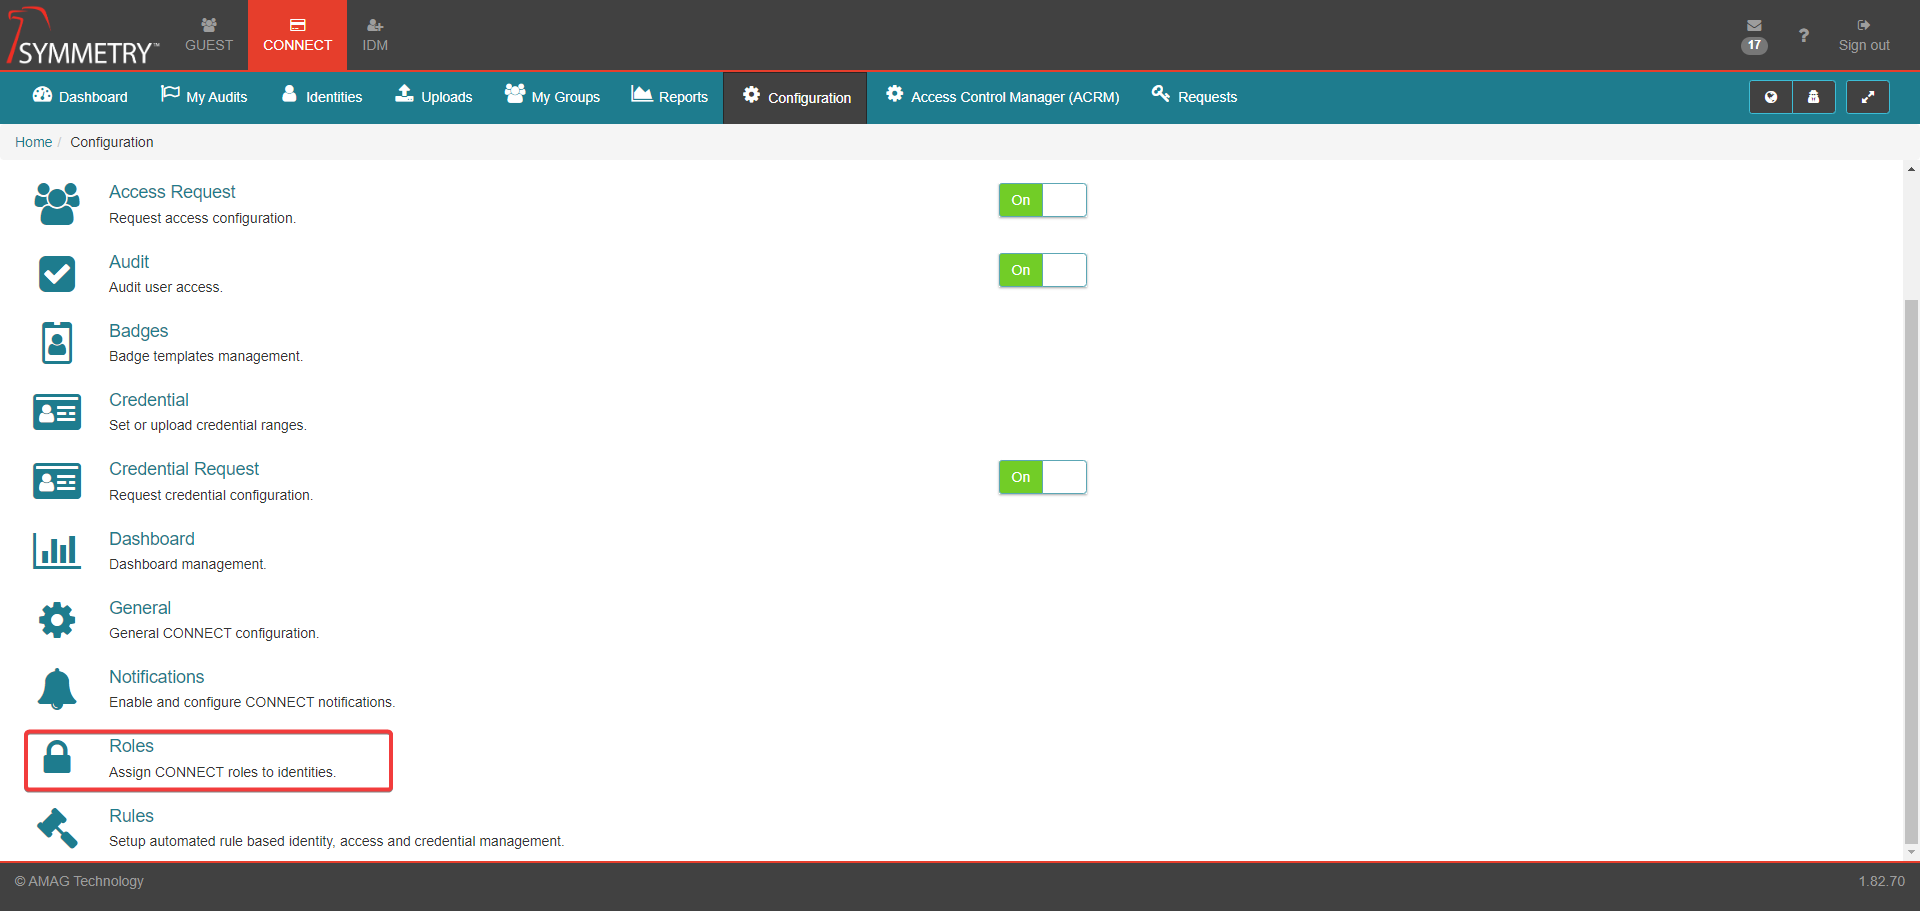Screen dimensions: 1920x911
Task: Toggle the Credential Request On switch
Action: pos(1042,477)
